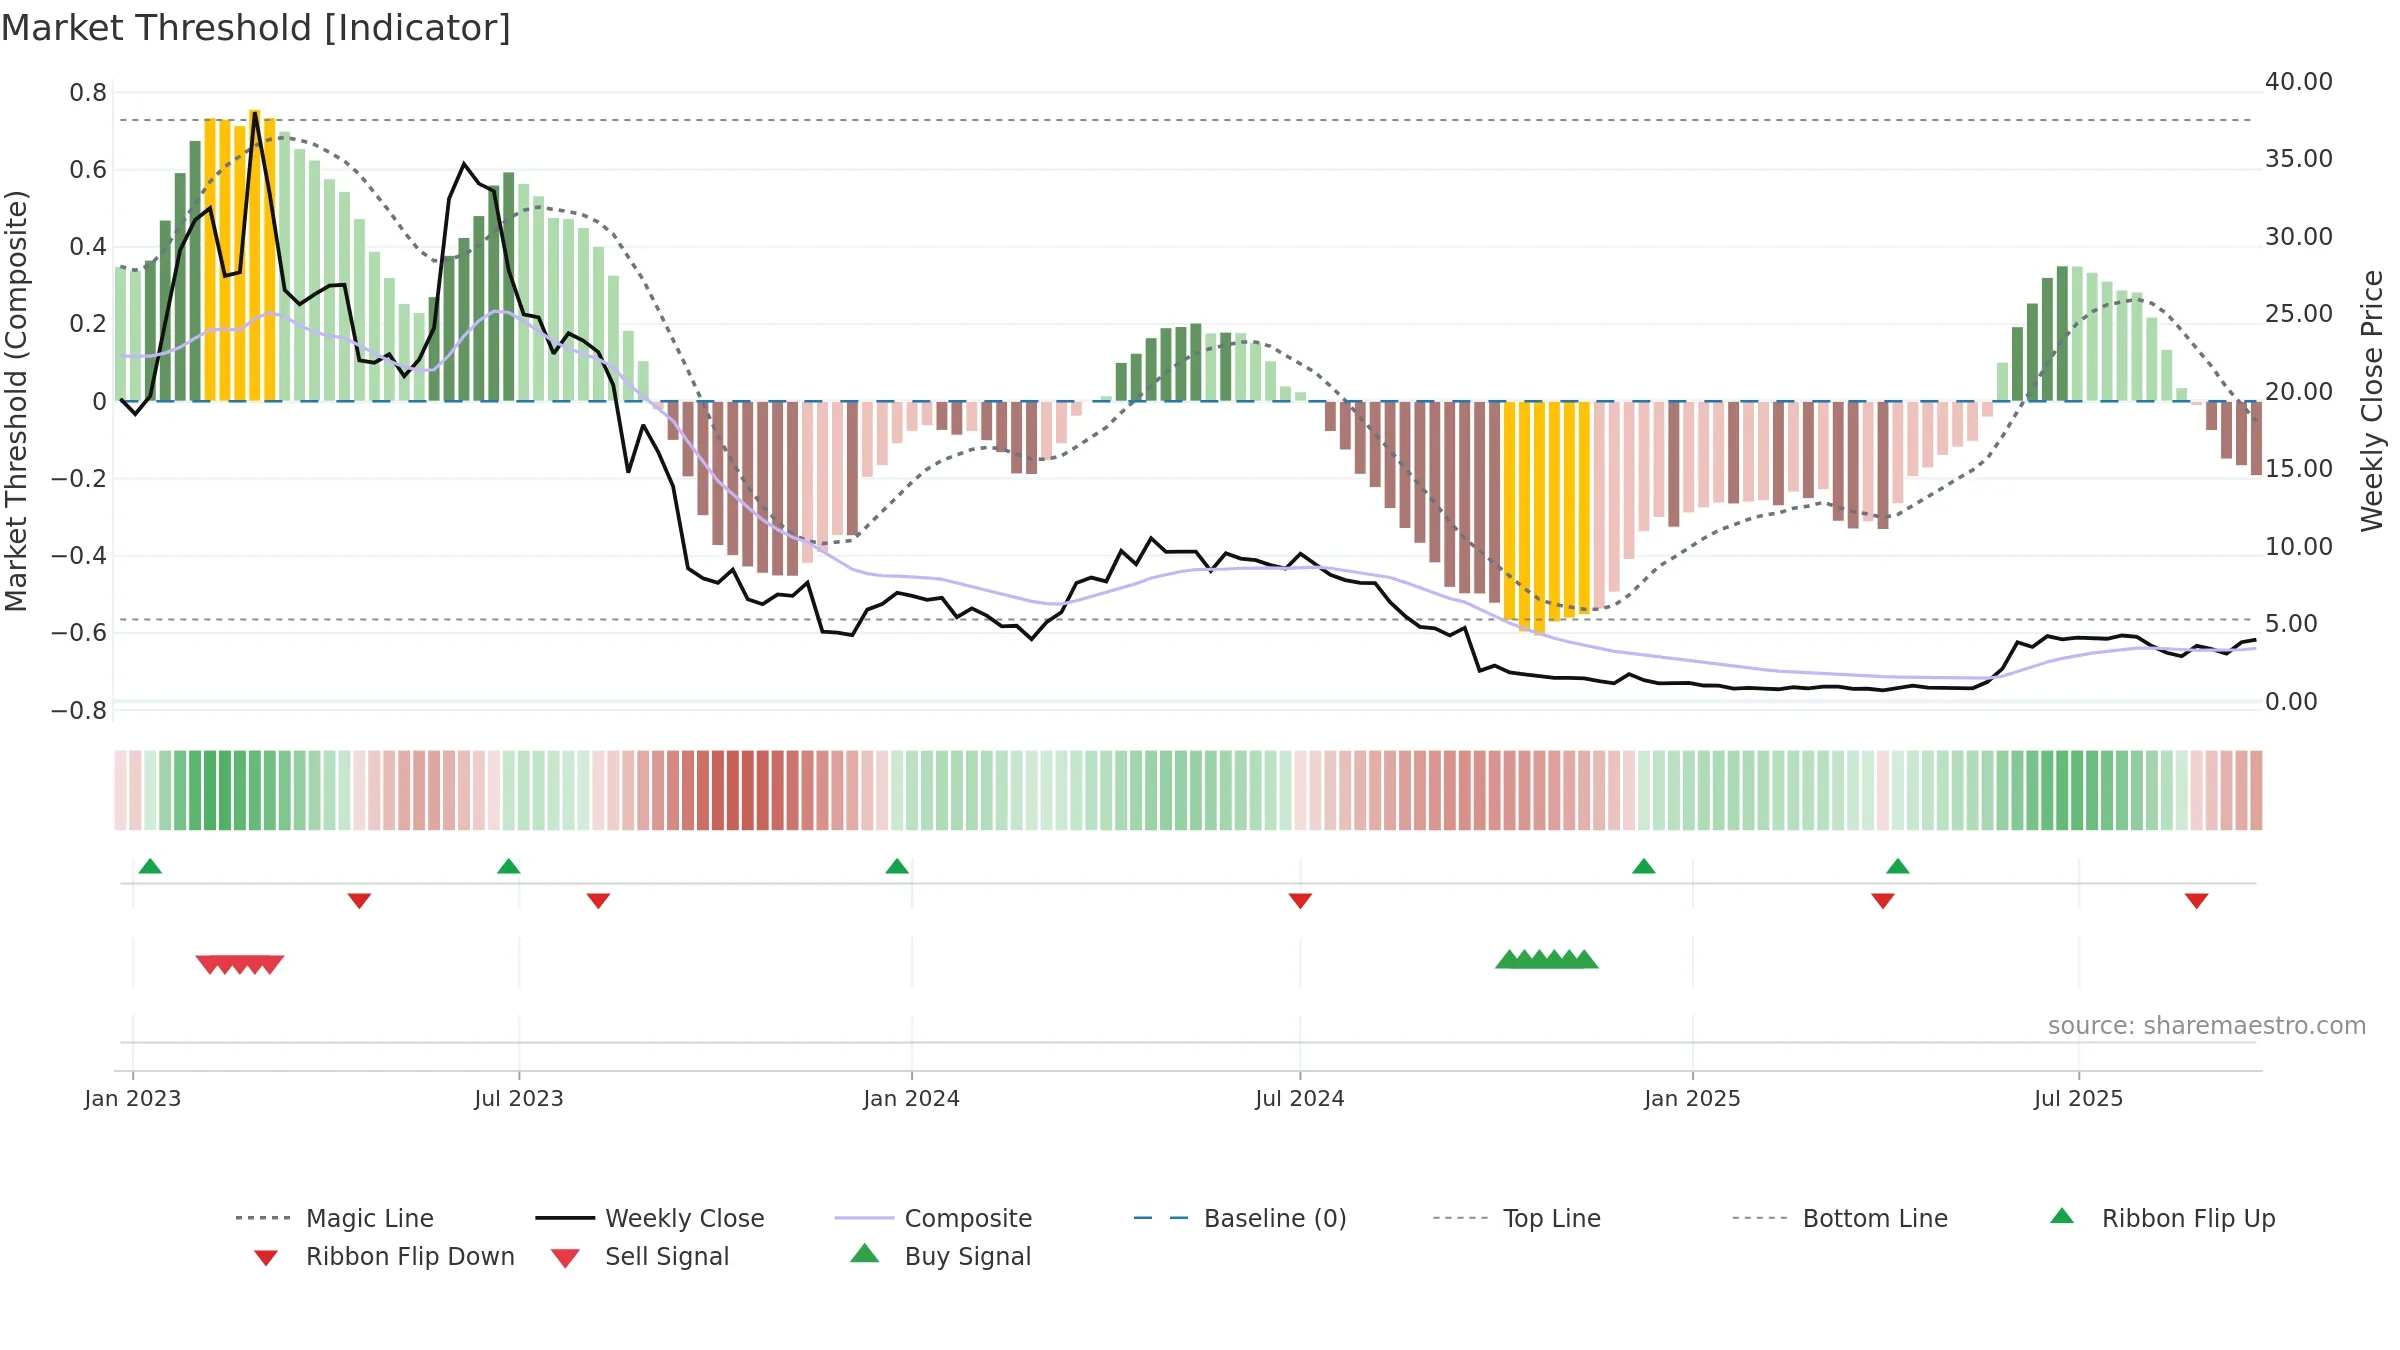Click the Market Threshold [Indicator] chart title
Viewport: 2400px width, 1350px height.
[x=256, y=28]
